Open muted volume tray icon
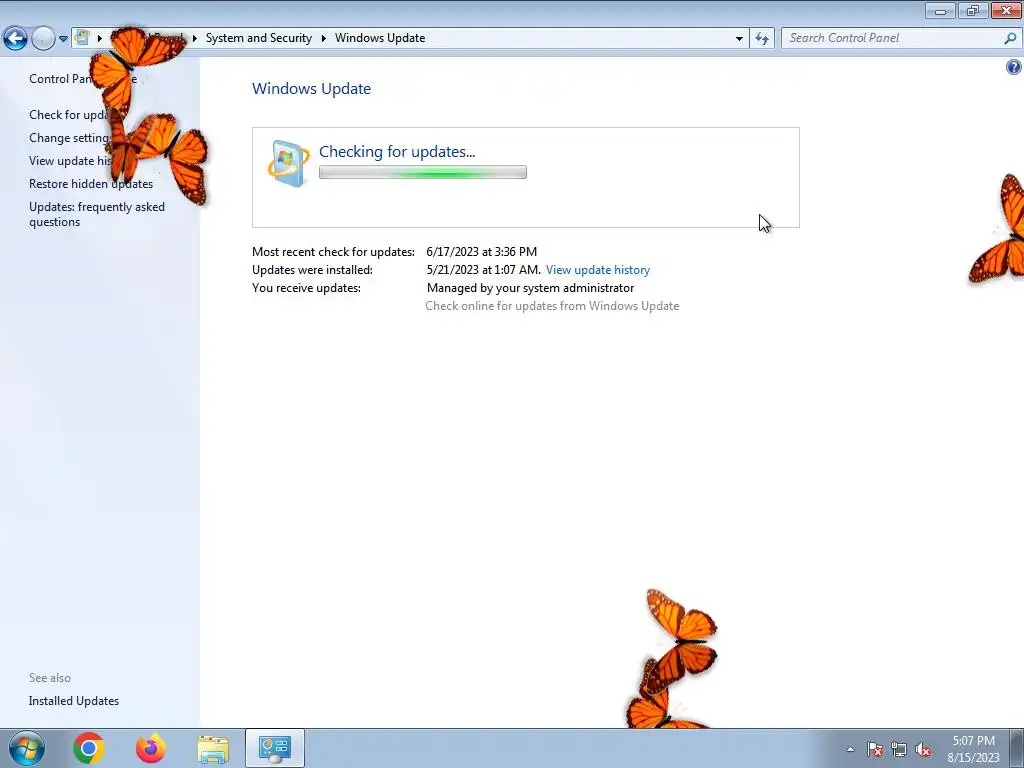 pos(923,749)
